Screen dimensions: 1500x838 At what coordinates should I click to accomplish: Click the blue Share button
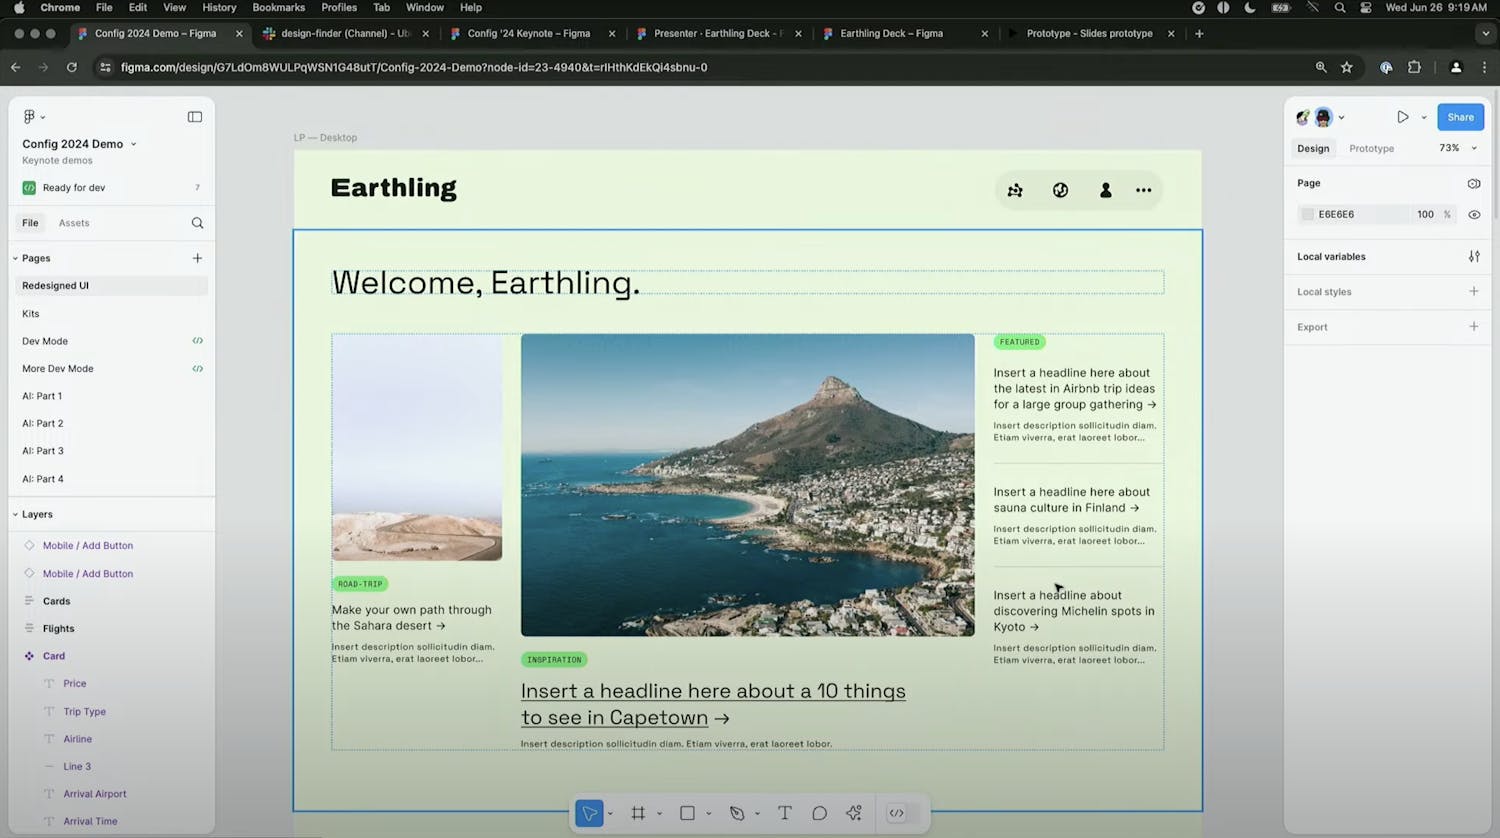(1460, 117)
